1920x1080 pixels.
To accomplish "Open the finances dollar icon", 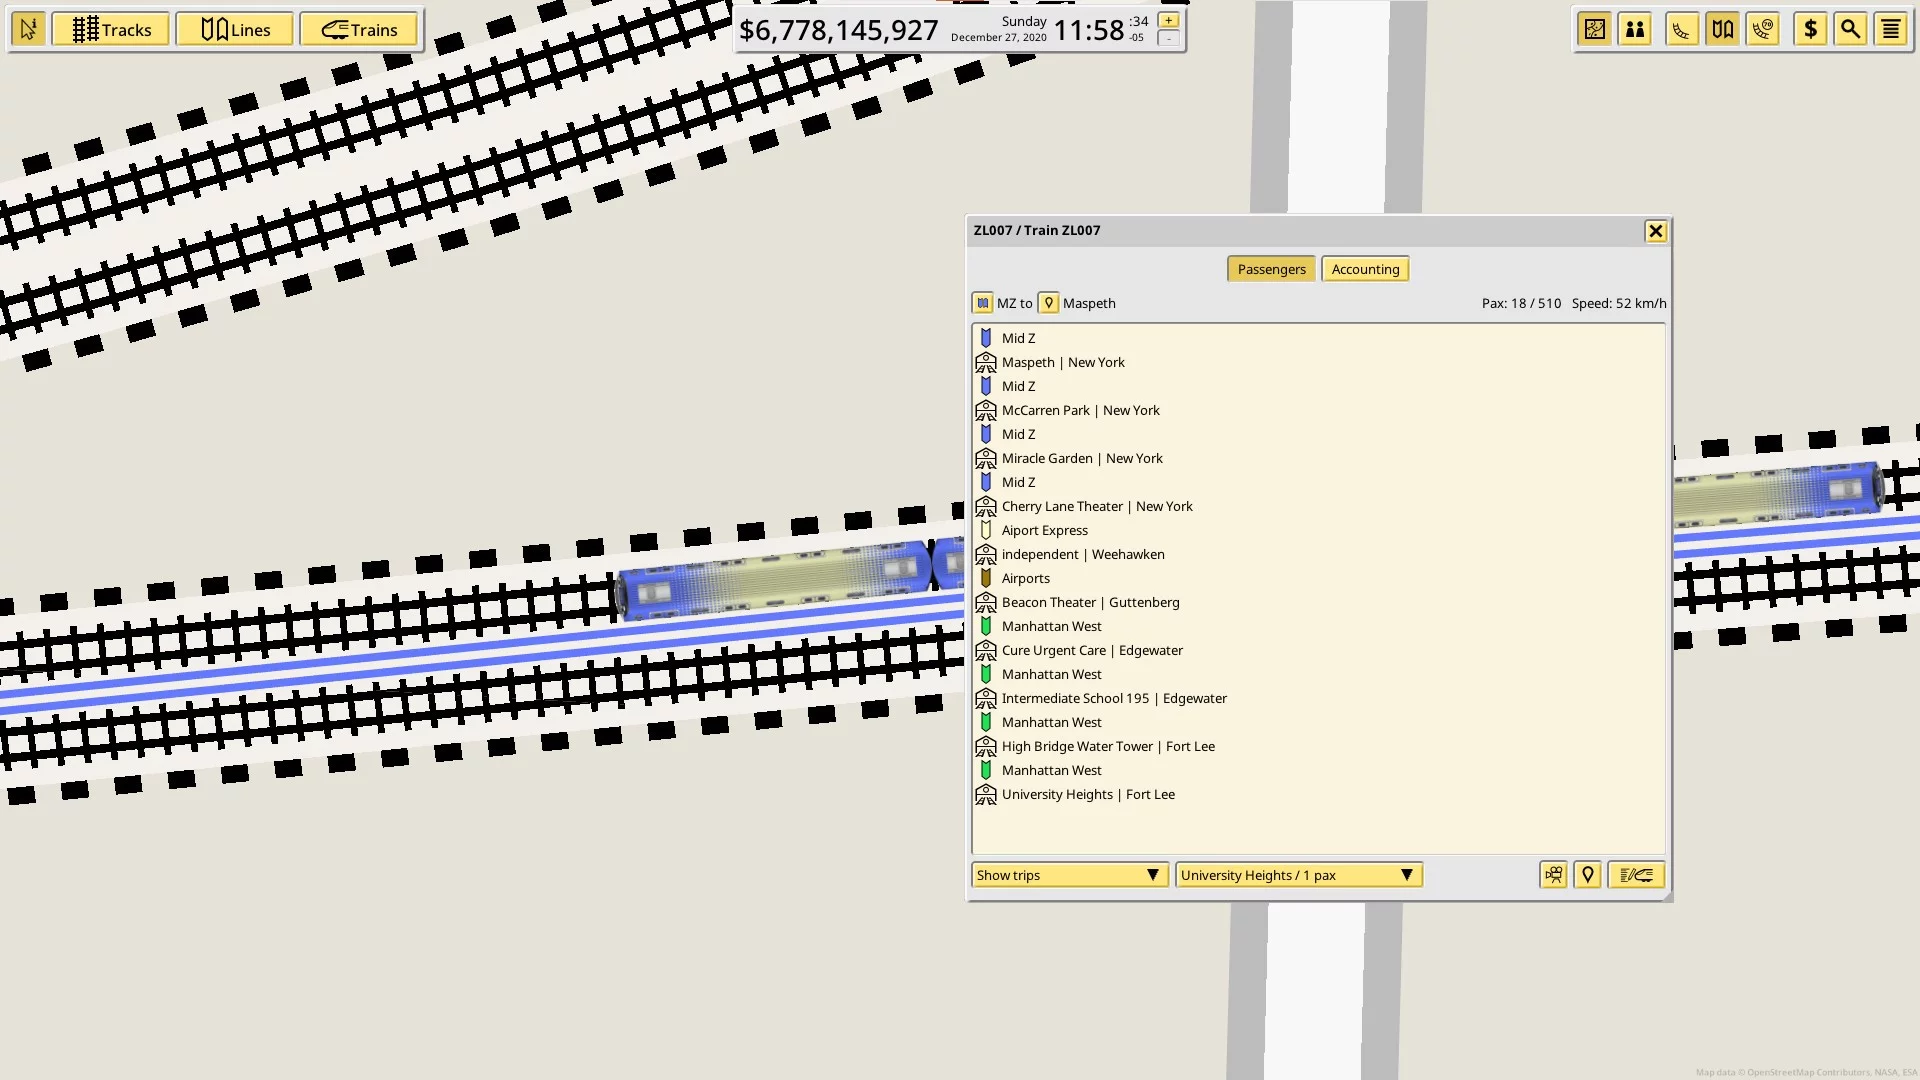I will pos(1810,30).
